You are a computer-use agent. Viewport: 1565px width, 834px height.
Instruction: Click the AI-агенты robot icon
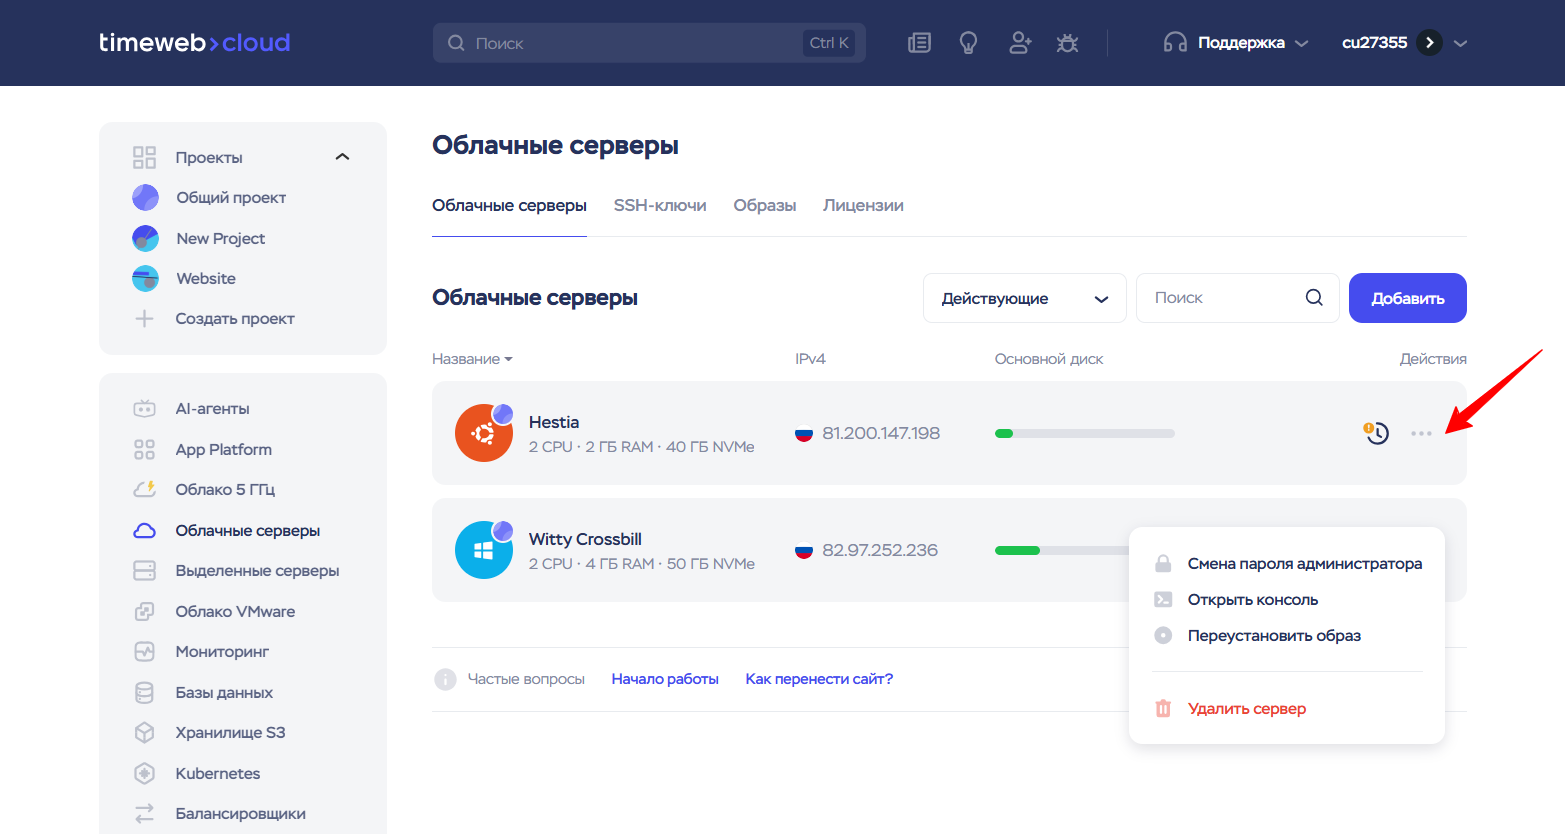[x=145, y=409]
